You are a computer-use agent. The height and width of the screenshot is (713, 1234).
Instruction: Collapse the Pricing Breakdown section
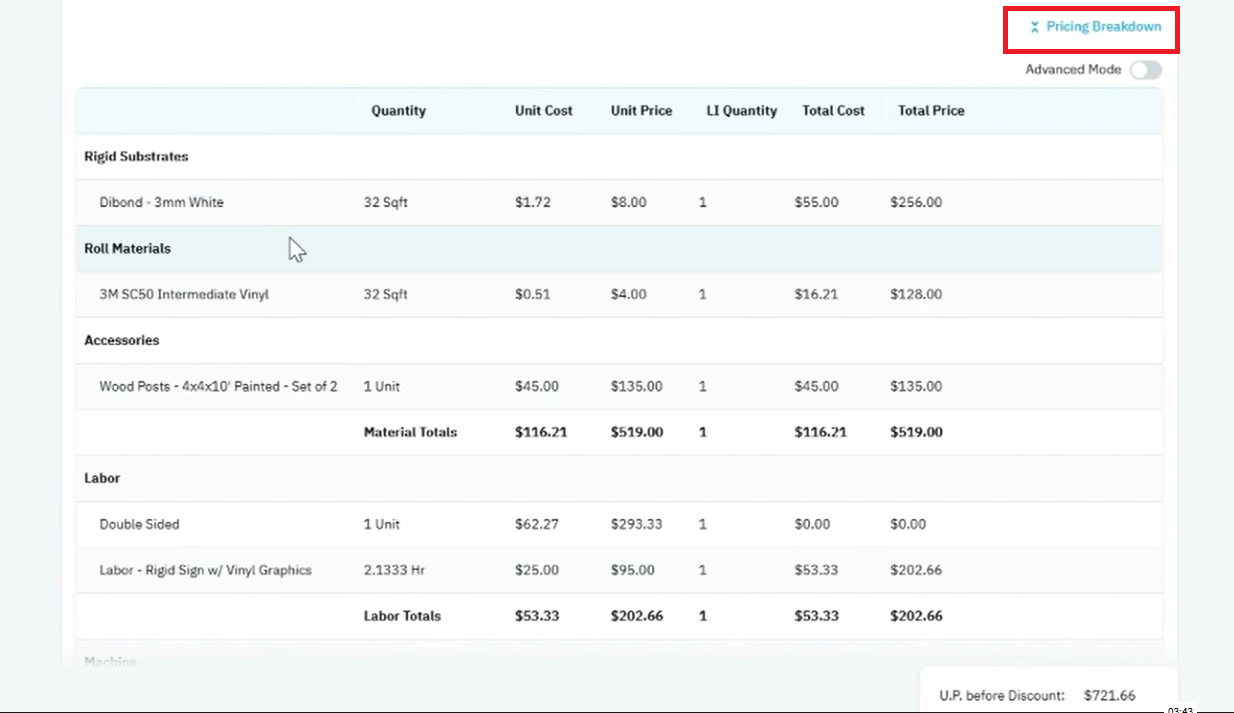pos(1094,27)
